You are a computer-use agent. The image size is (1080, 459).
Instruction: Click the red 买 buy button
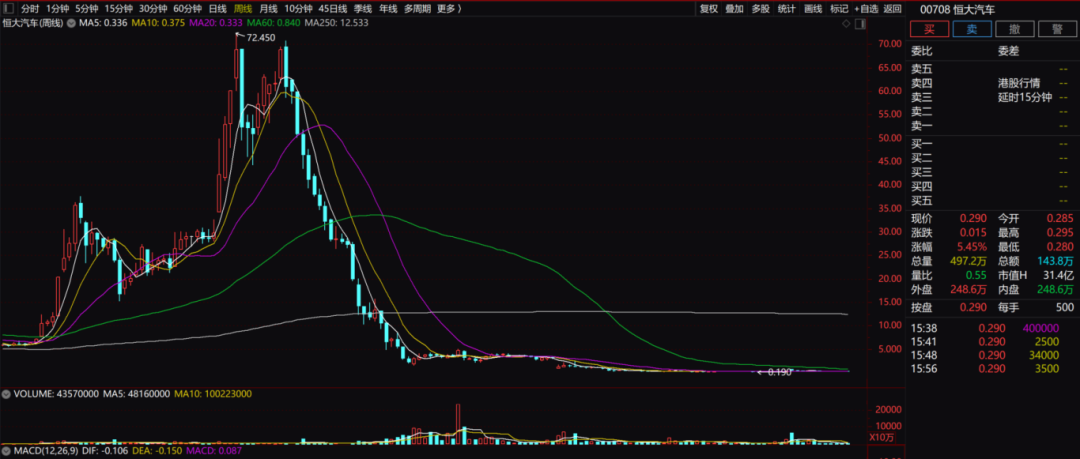(x=930, y=29)
